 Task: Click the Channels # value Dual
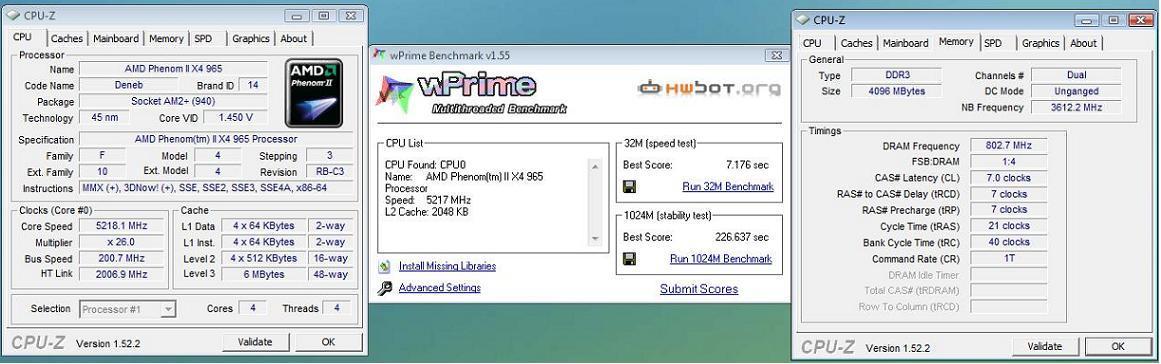[x=1076, y=75]
